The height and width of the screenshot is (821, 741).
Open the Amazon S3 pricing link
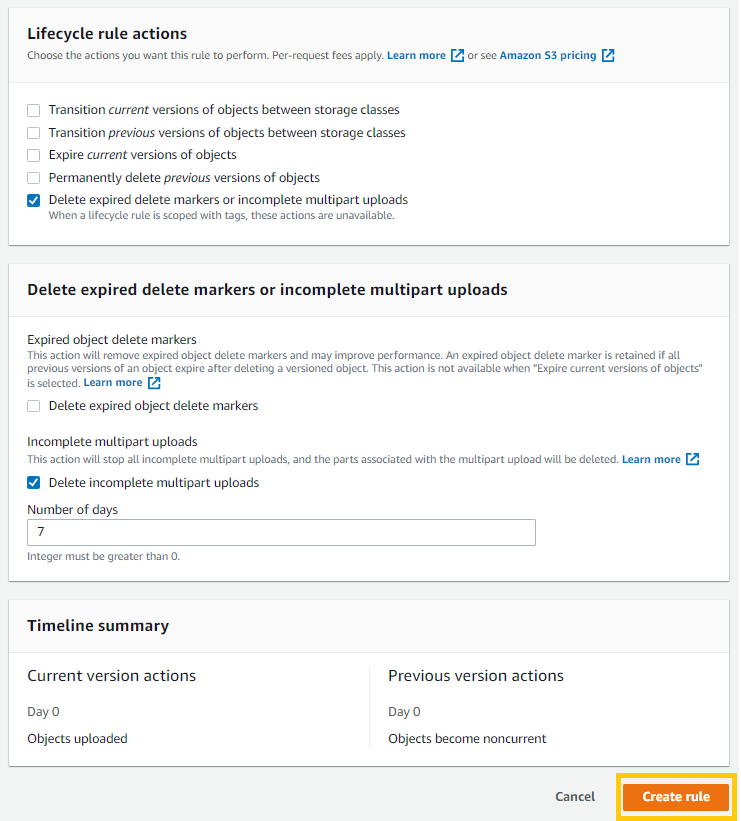[x=548, y=56]
